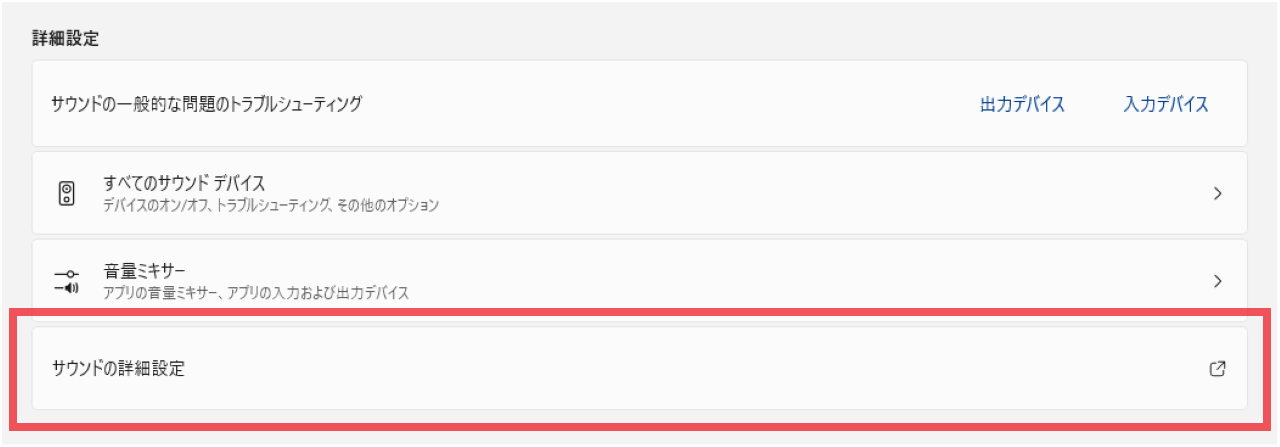
Task: Open the 出力デバイス troubleshooter link
Action: (1022, 105)
